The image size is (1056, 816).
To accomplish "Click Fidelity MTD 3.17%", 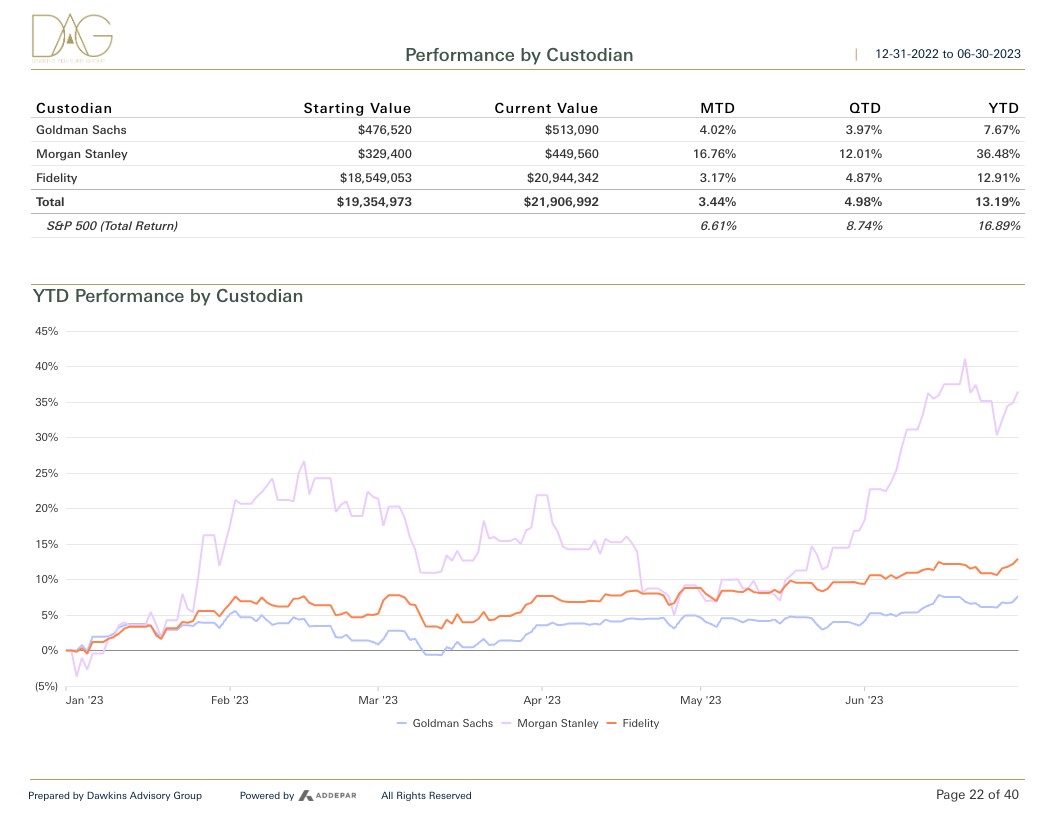I will [x=718, y=178].
